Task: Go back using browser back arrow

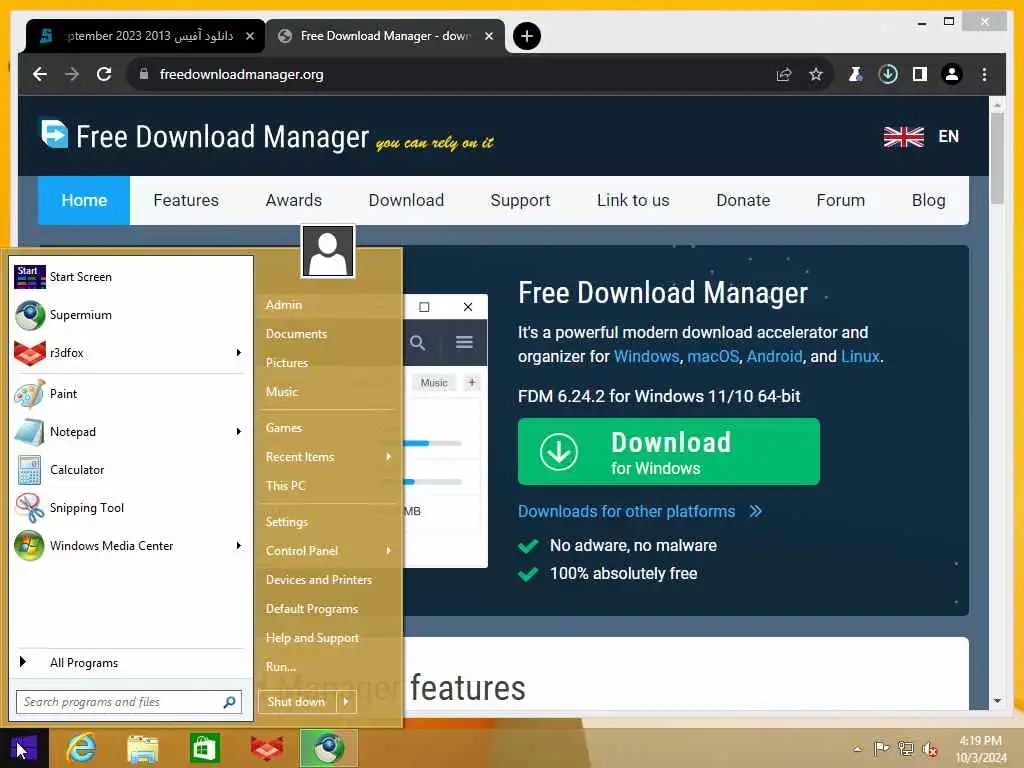Action: pos(40,74)
